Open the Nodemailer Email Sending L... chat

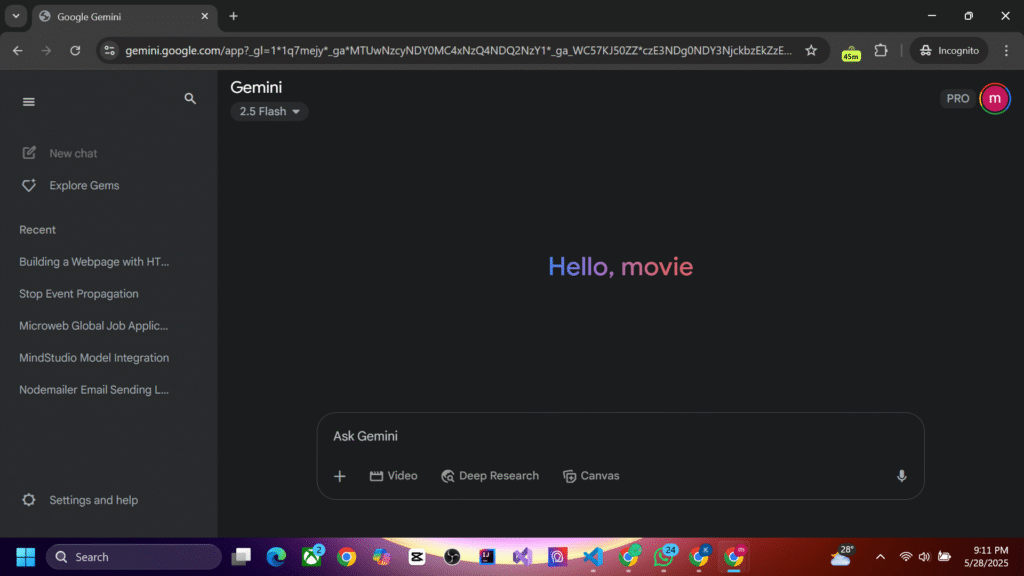[x=94, y=390]
